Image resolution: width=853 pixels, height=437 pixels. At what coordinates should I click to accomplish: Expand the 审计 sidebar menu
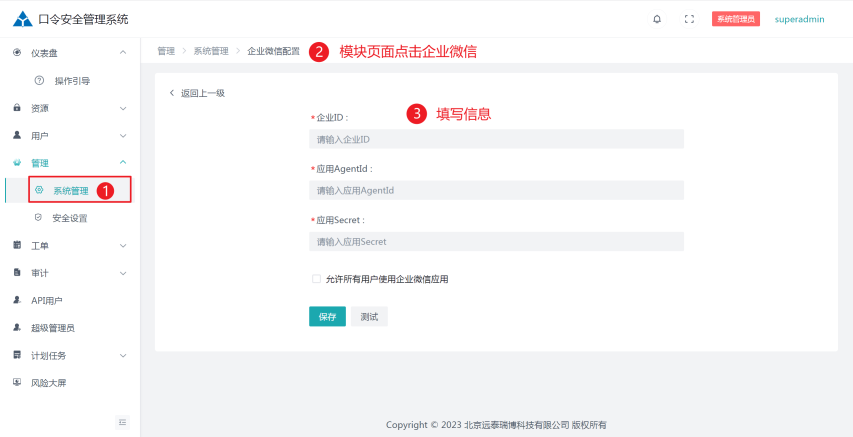click(x=68, y=272)
